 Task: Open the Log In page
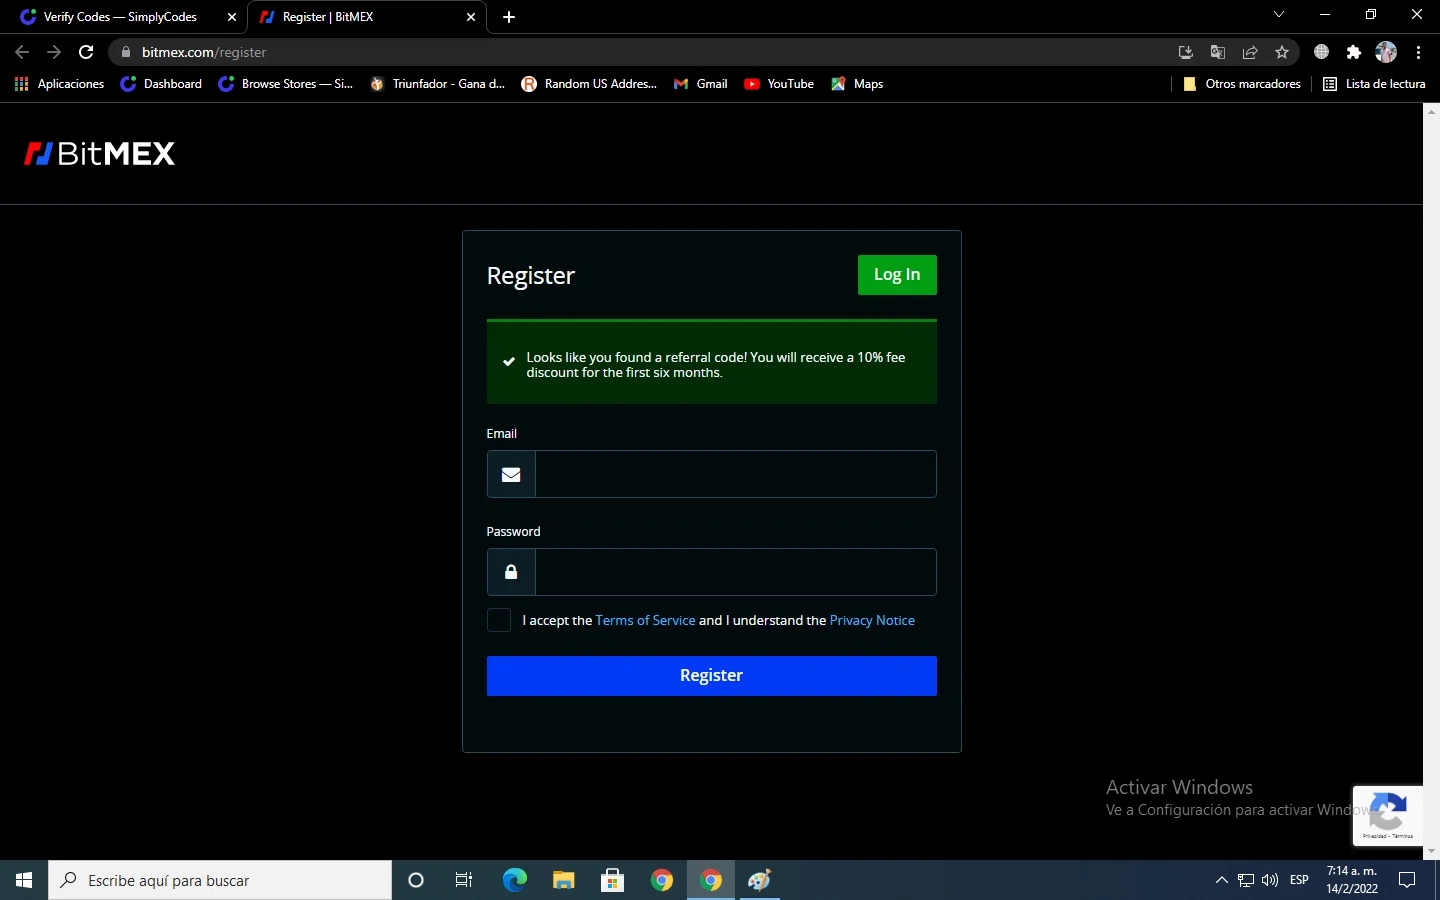[x=897, y=275]
